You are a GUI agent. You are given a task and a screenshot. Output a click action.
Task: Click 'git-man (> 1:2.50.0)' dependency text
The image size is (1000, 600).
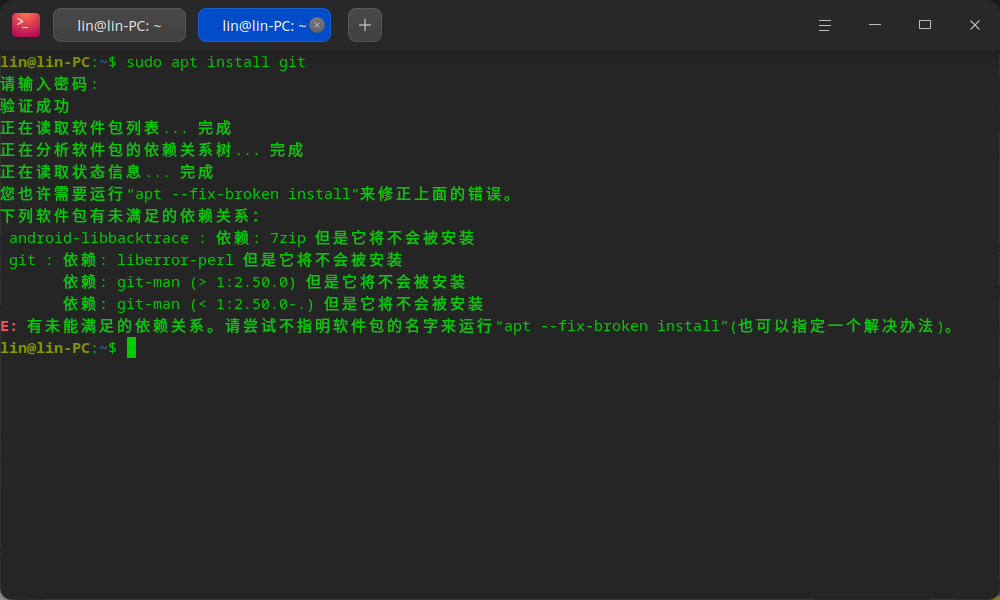(207, 282)
